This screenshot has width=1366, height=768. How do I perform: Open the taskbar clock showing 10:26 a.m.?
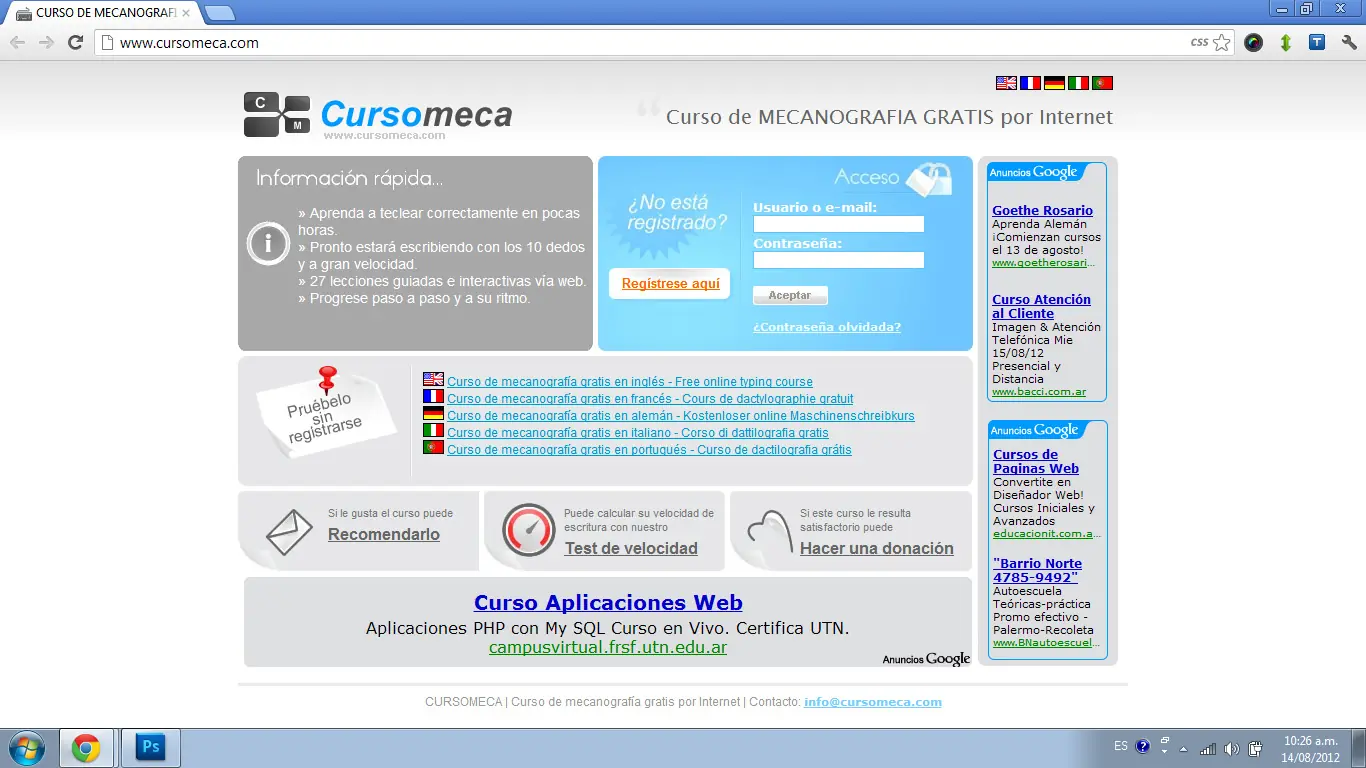1311,748
